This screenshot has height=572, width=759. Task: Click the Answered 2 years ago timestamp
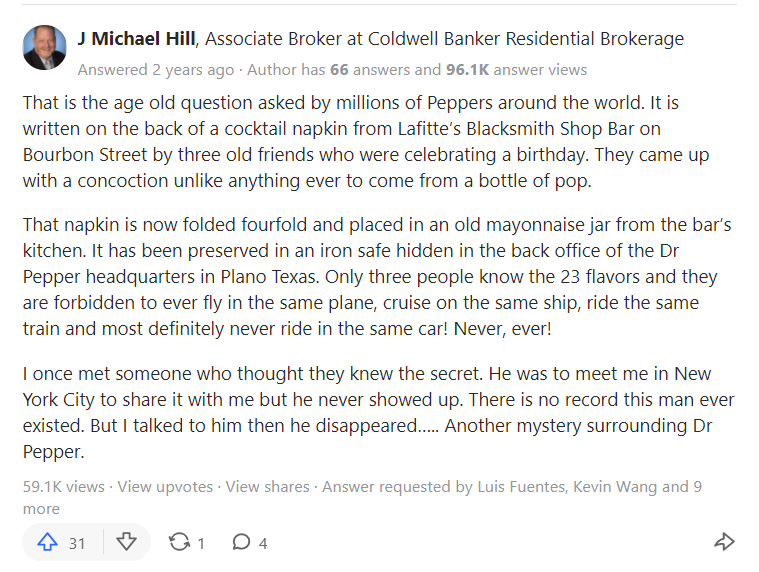click(156, 70)
